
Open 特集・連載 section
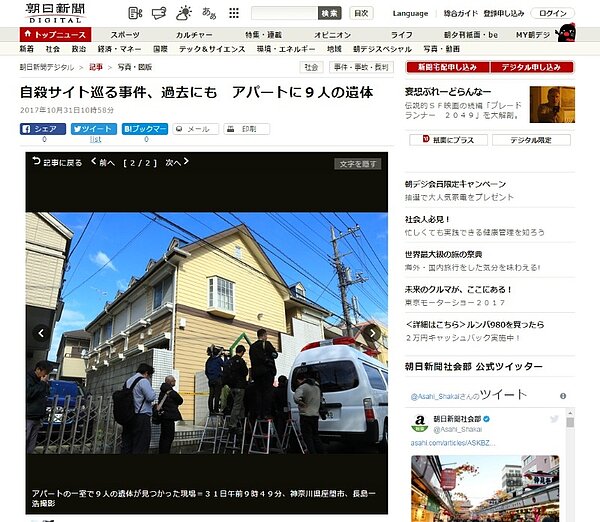(263, 35)
